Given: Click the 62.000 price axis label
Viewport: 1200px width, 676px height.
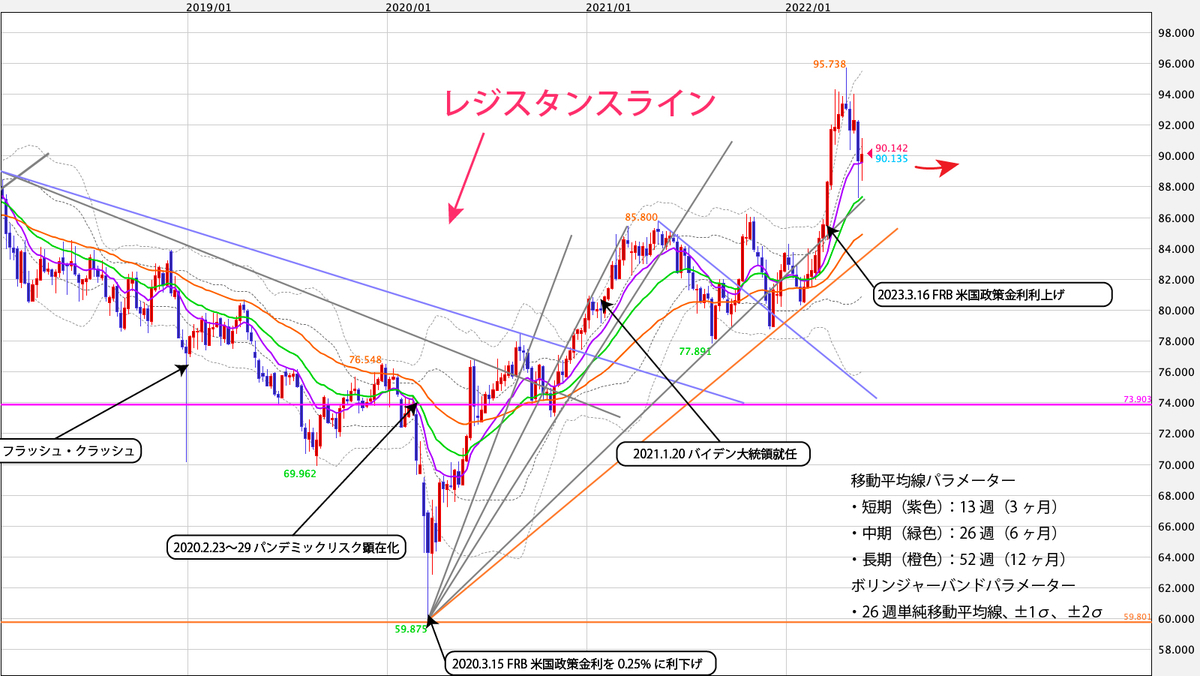Looking at the screenshot, I should click(x=1175, y=588).
